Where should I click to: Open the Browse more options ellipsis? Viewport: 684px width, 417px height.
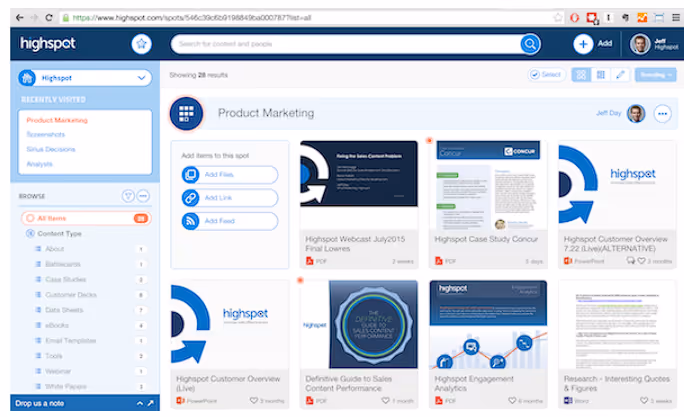143,196
